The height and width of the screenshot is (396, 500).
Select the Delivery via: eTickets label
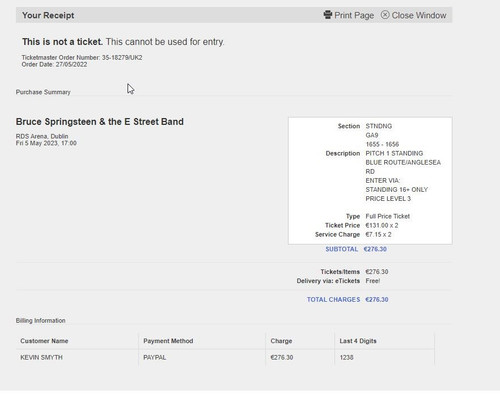(x=328, y=281)
